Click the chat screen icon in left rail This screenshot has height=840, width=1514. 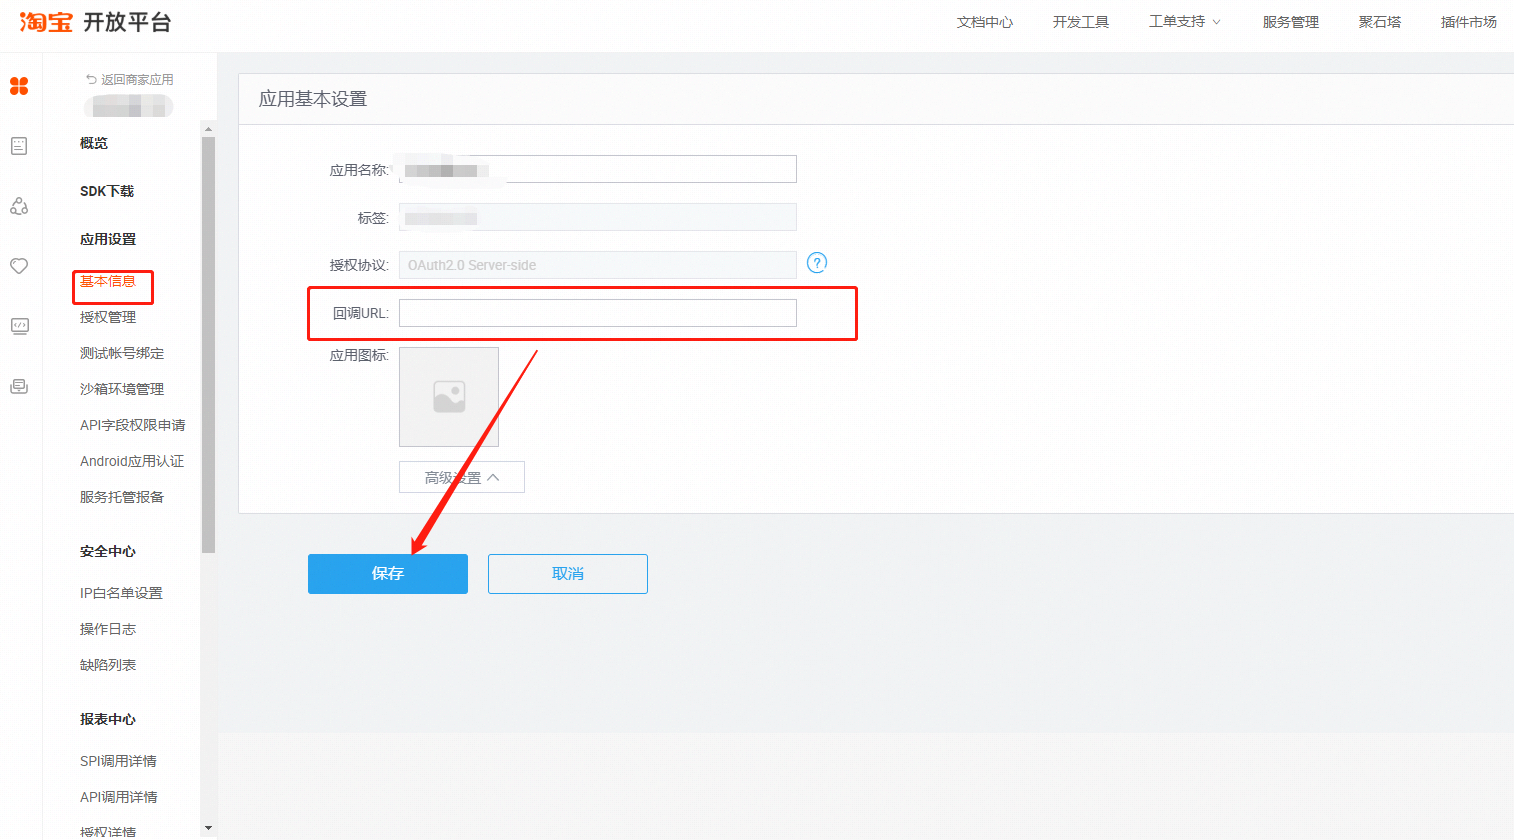pos(19,387)
